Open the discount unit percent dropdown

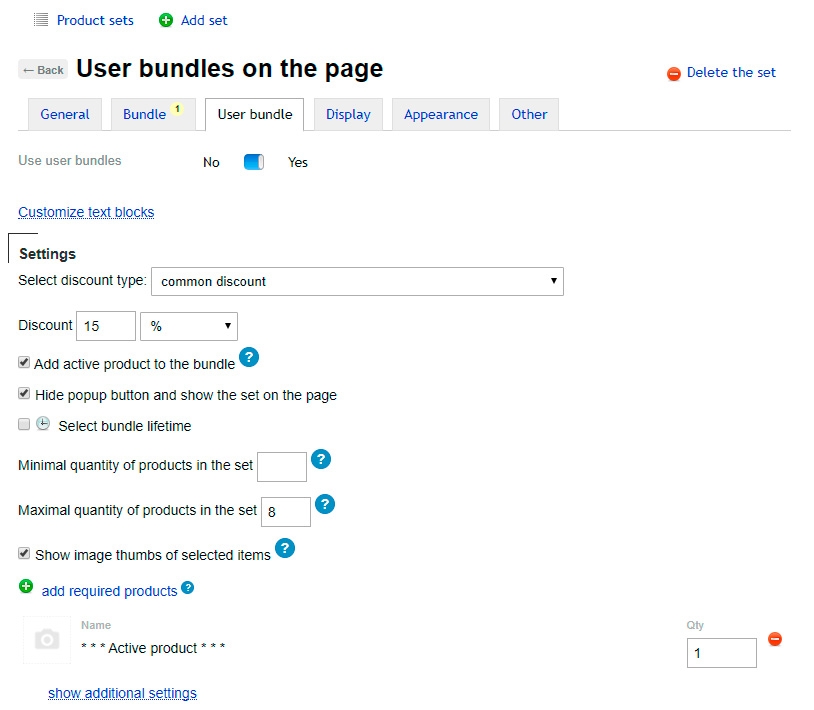[x=189, y=326]
